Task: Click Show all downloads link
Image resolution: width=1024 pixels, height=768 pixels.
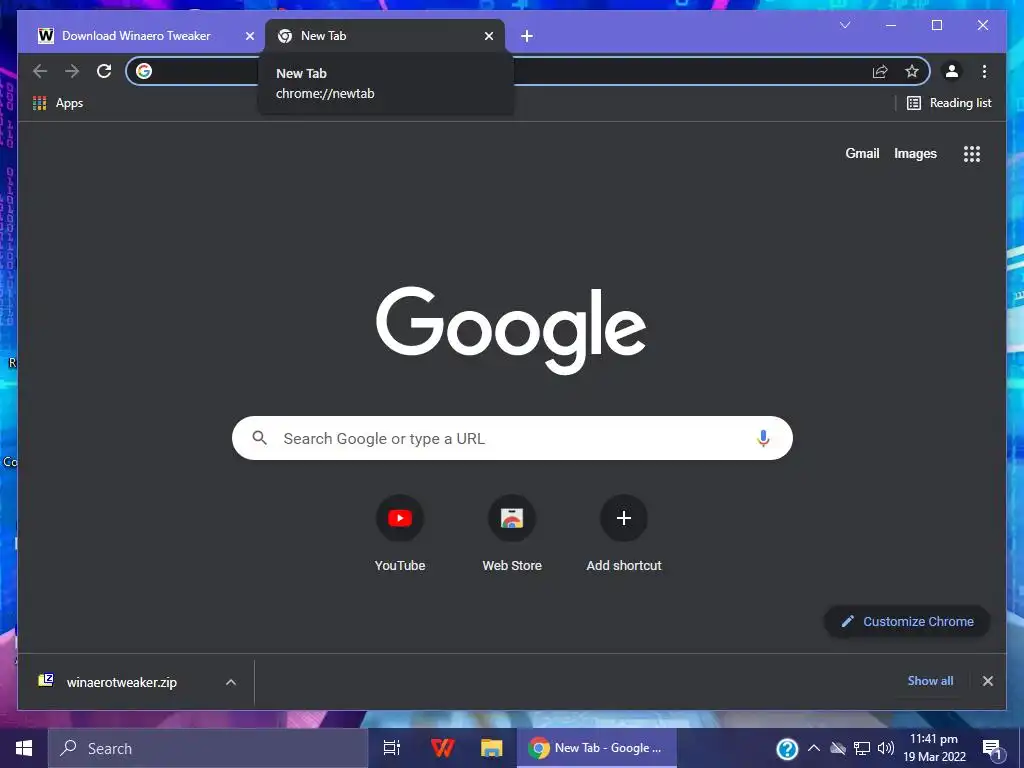Action: pyautogui.click(x=930, y=680)
